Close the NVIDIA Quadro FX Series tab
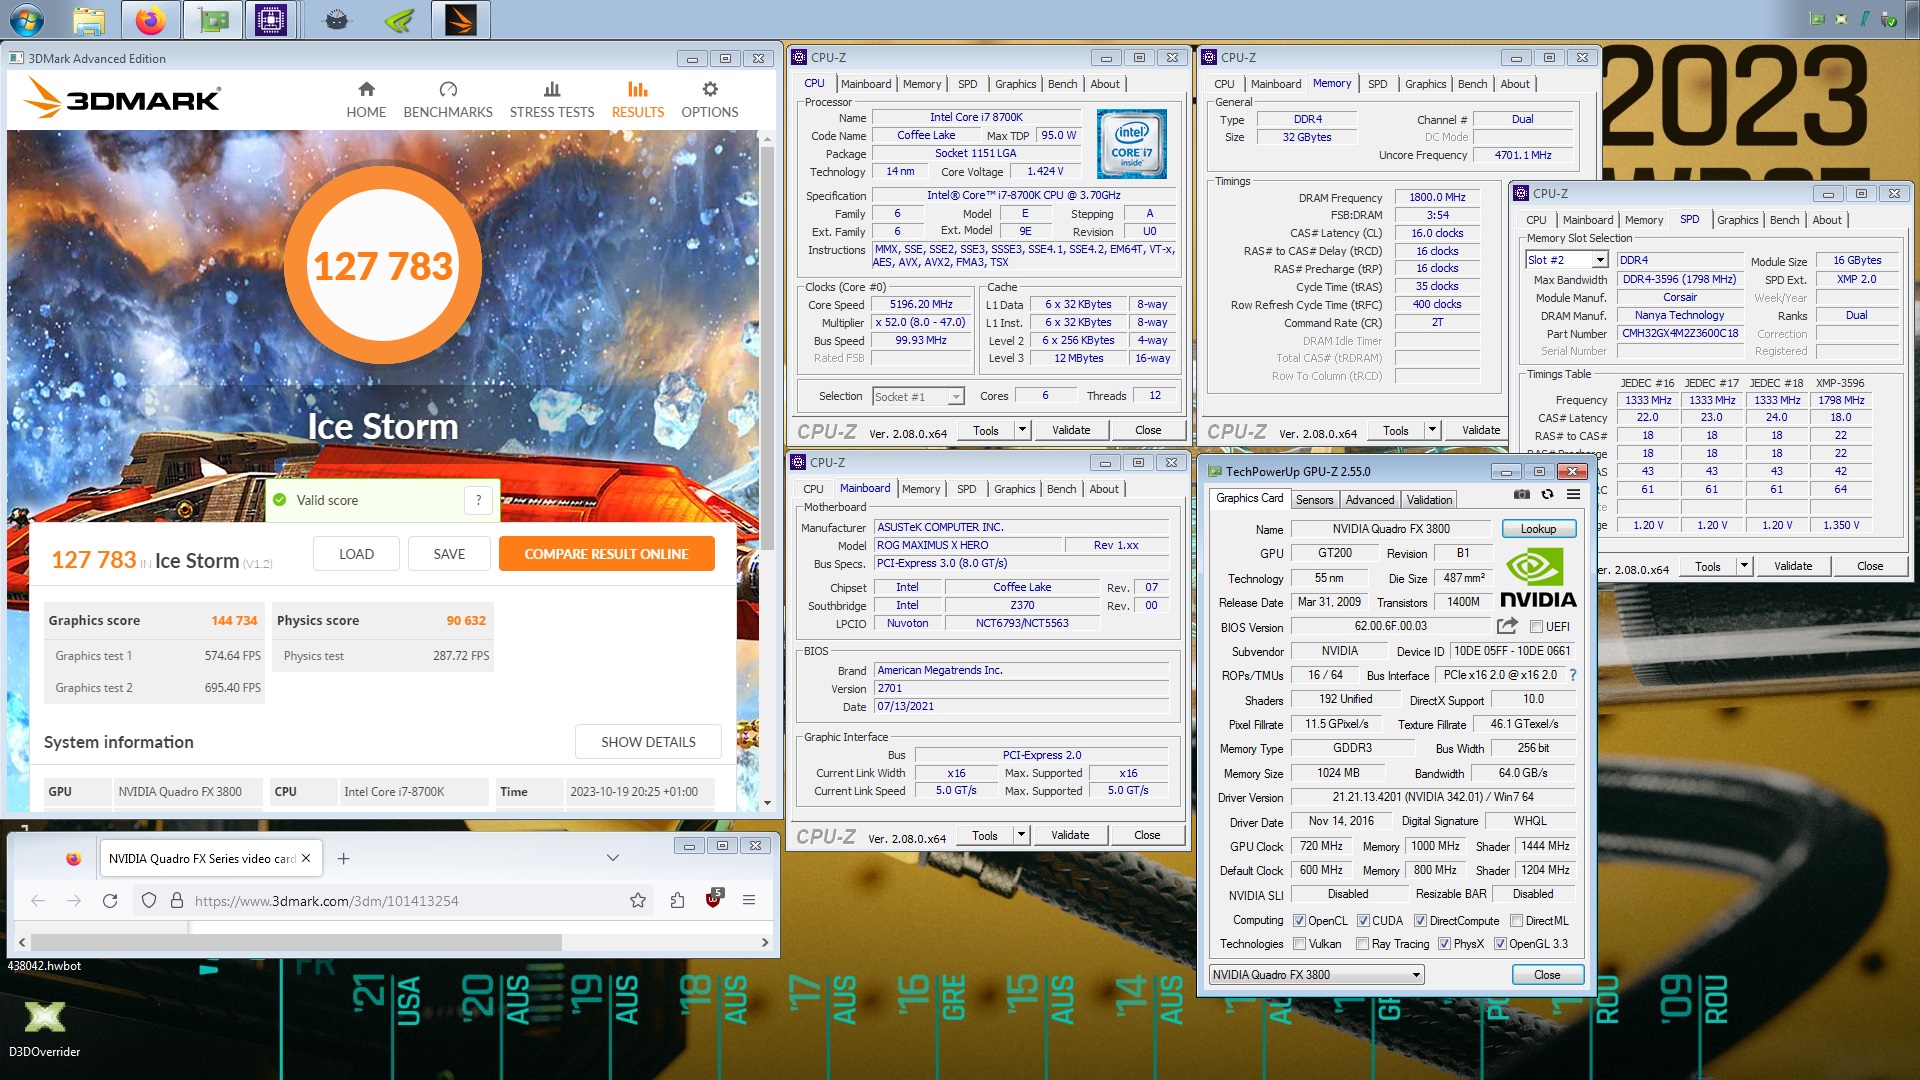This screenshot has height=1080, width=1920. tap(306, 858)
